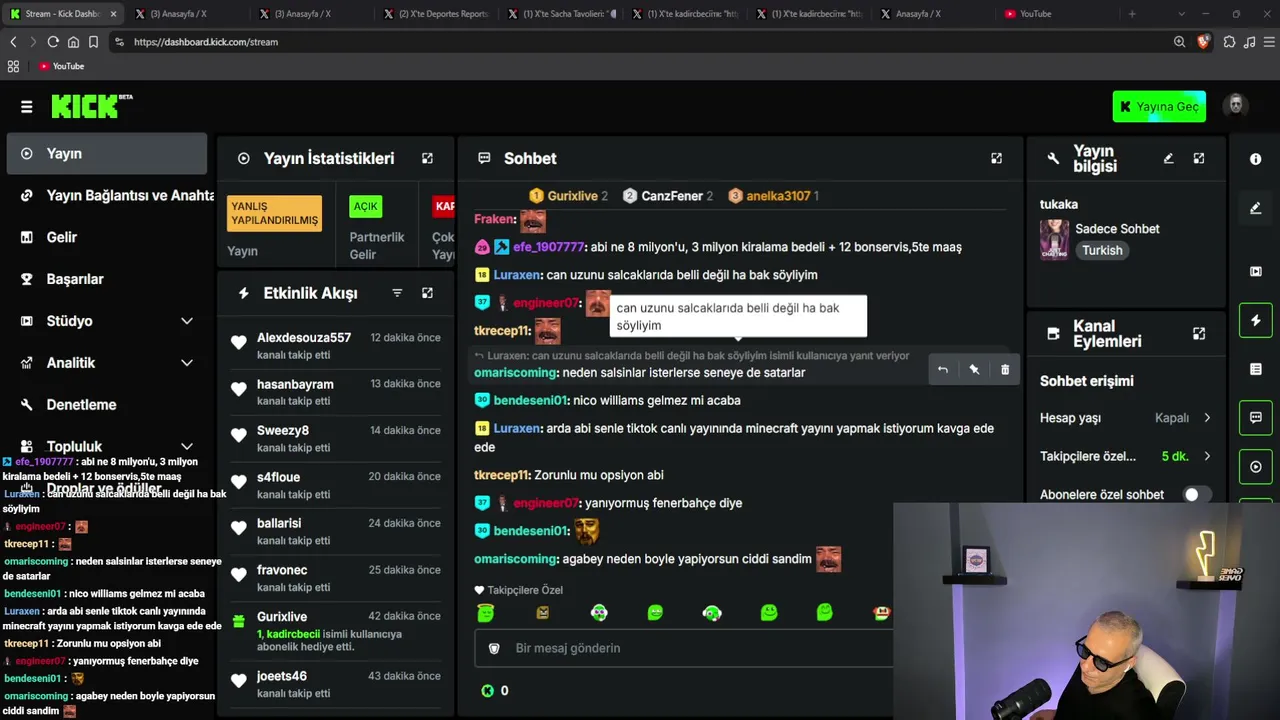Screen dimensions: 1280x720
Task: Click hasanbayram in activity feed
Action: pyautogui.click(x=336, y=392)
